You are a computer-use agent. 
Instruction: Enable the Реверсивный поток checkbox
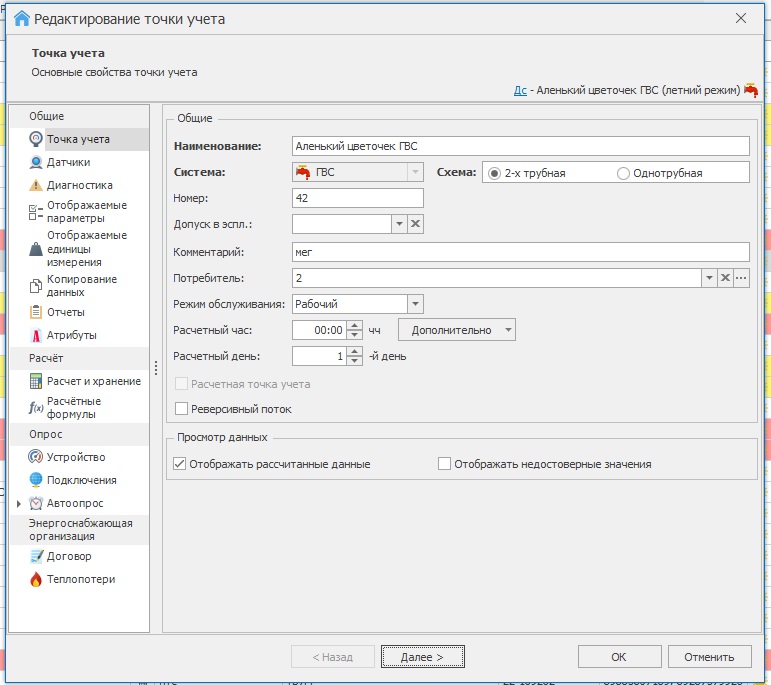click(181, 409)
